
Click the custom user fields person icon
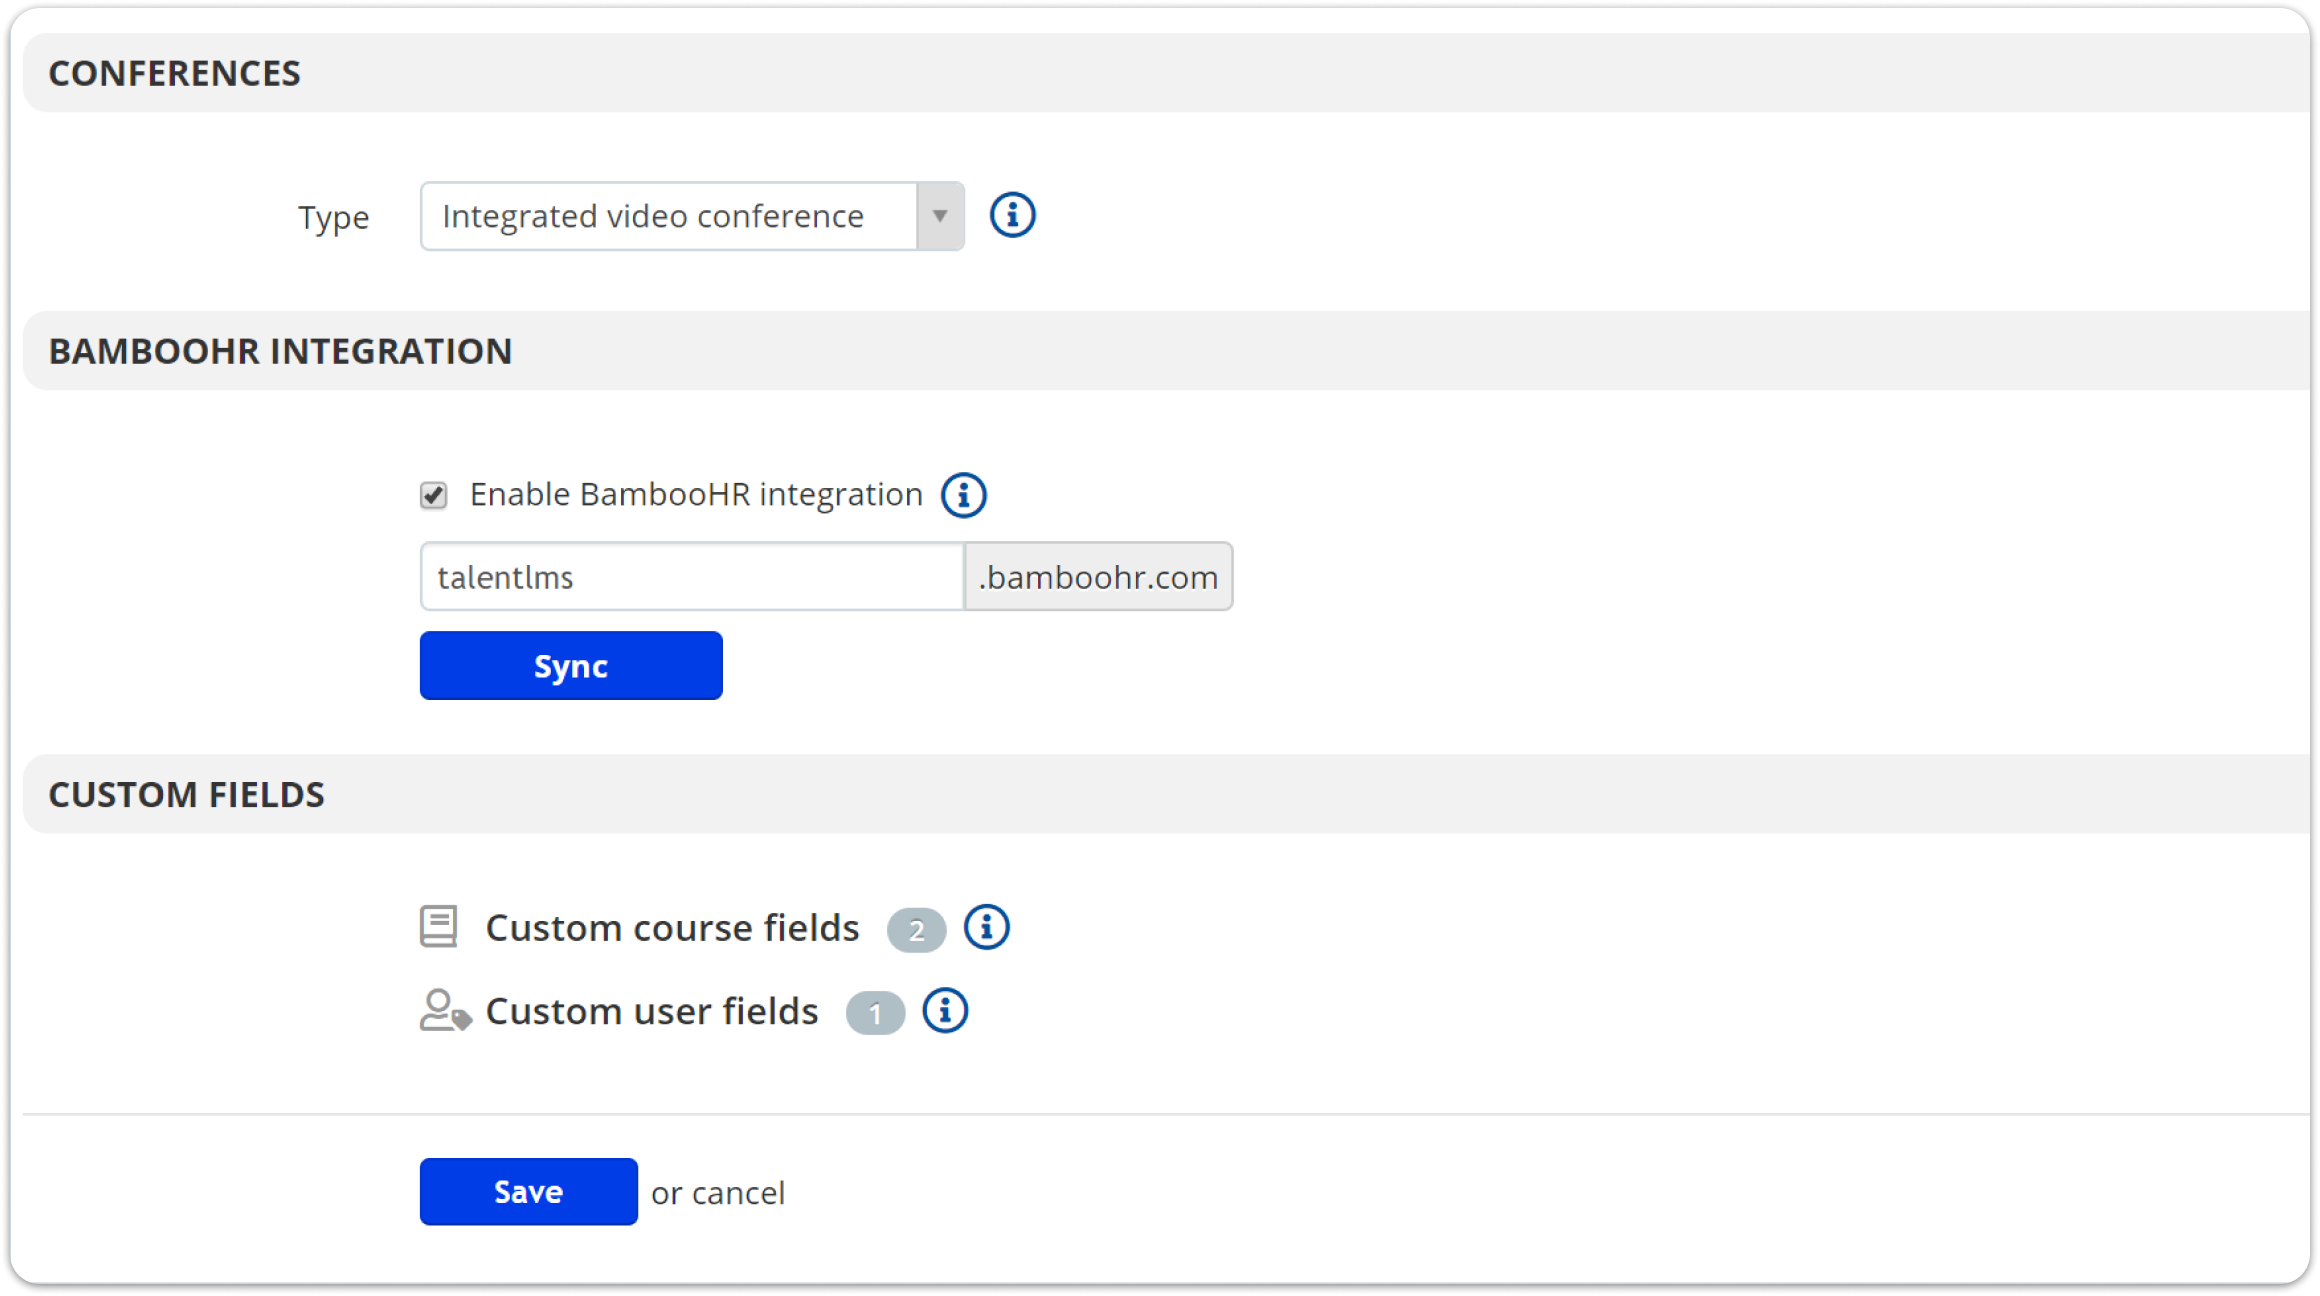coord(445,1011)
